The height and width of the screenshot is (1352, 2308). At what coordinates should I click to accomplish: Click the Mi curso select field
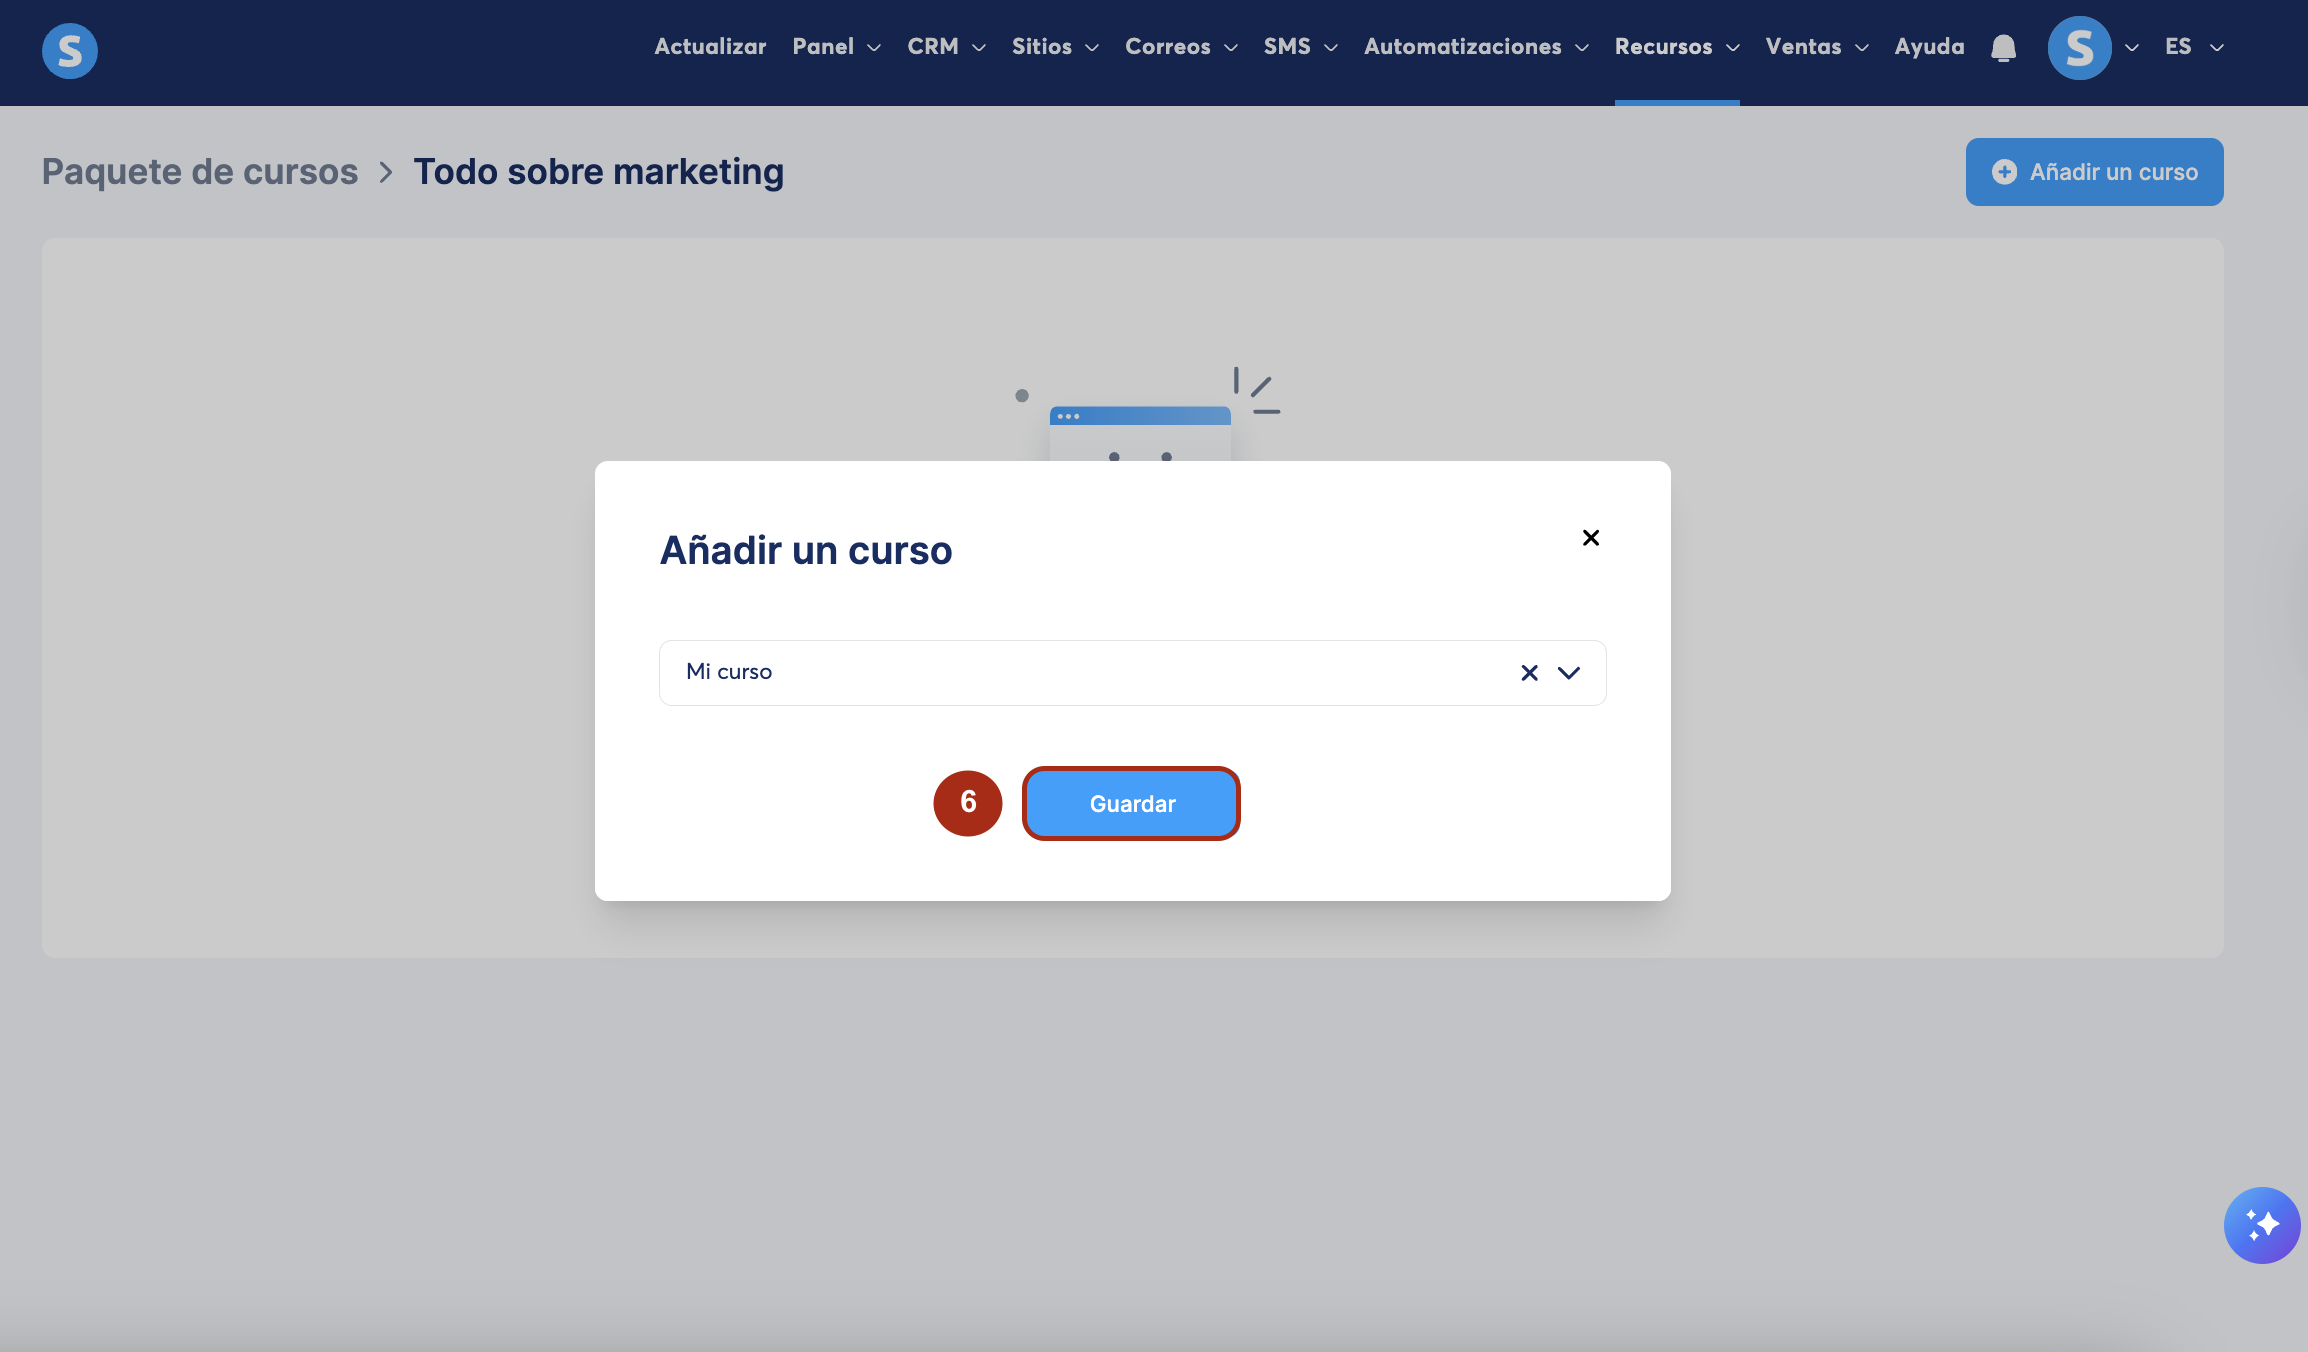tap(1080, 673)
